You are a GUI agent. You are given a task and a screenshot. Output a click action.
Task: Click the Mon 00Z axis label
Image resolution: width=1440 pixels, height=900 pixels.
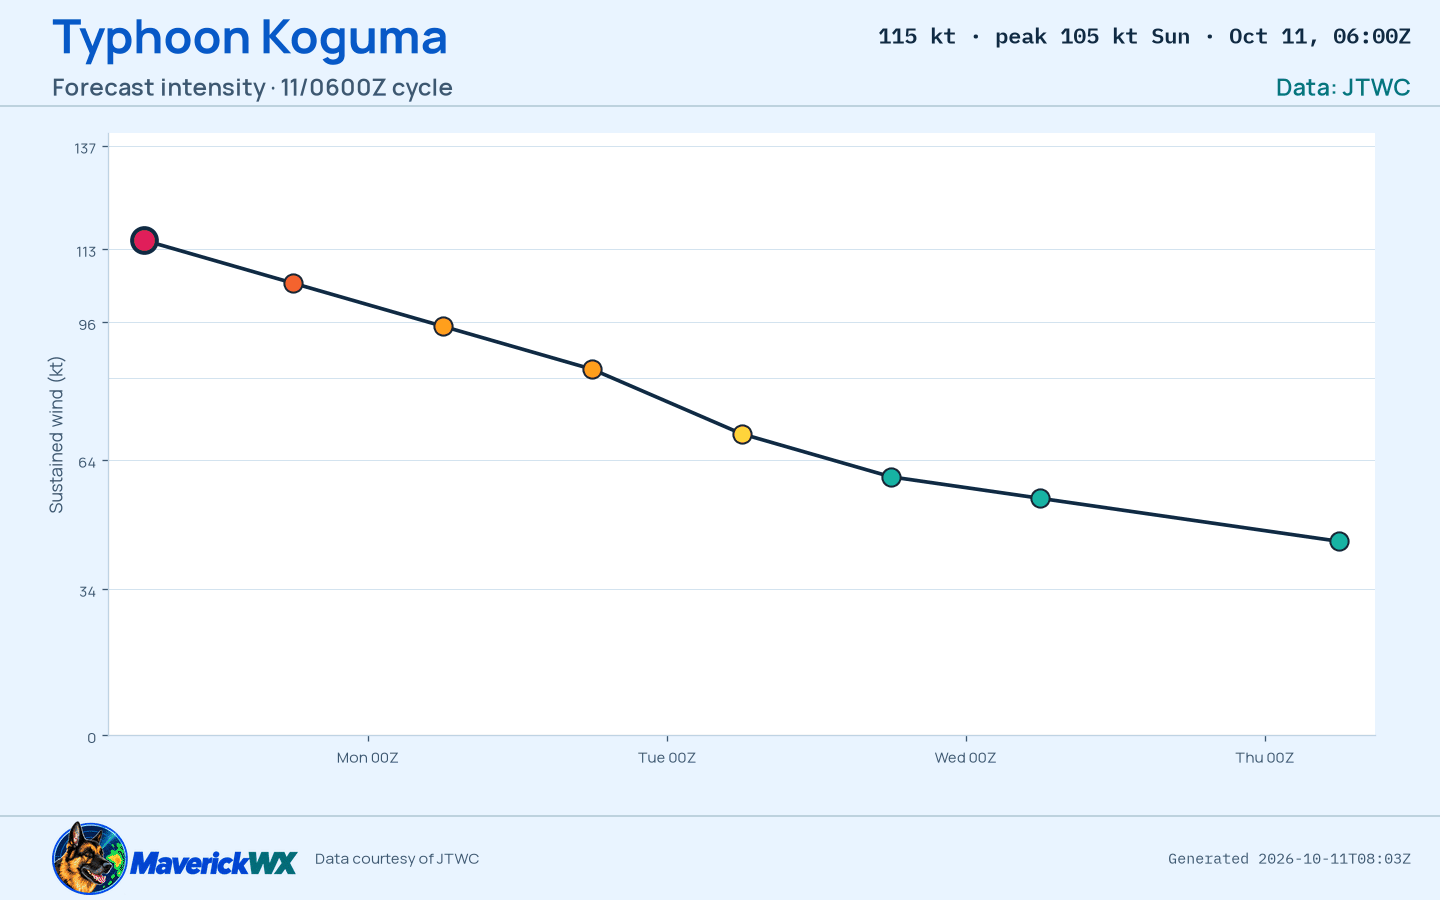367,757
